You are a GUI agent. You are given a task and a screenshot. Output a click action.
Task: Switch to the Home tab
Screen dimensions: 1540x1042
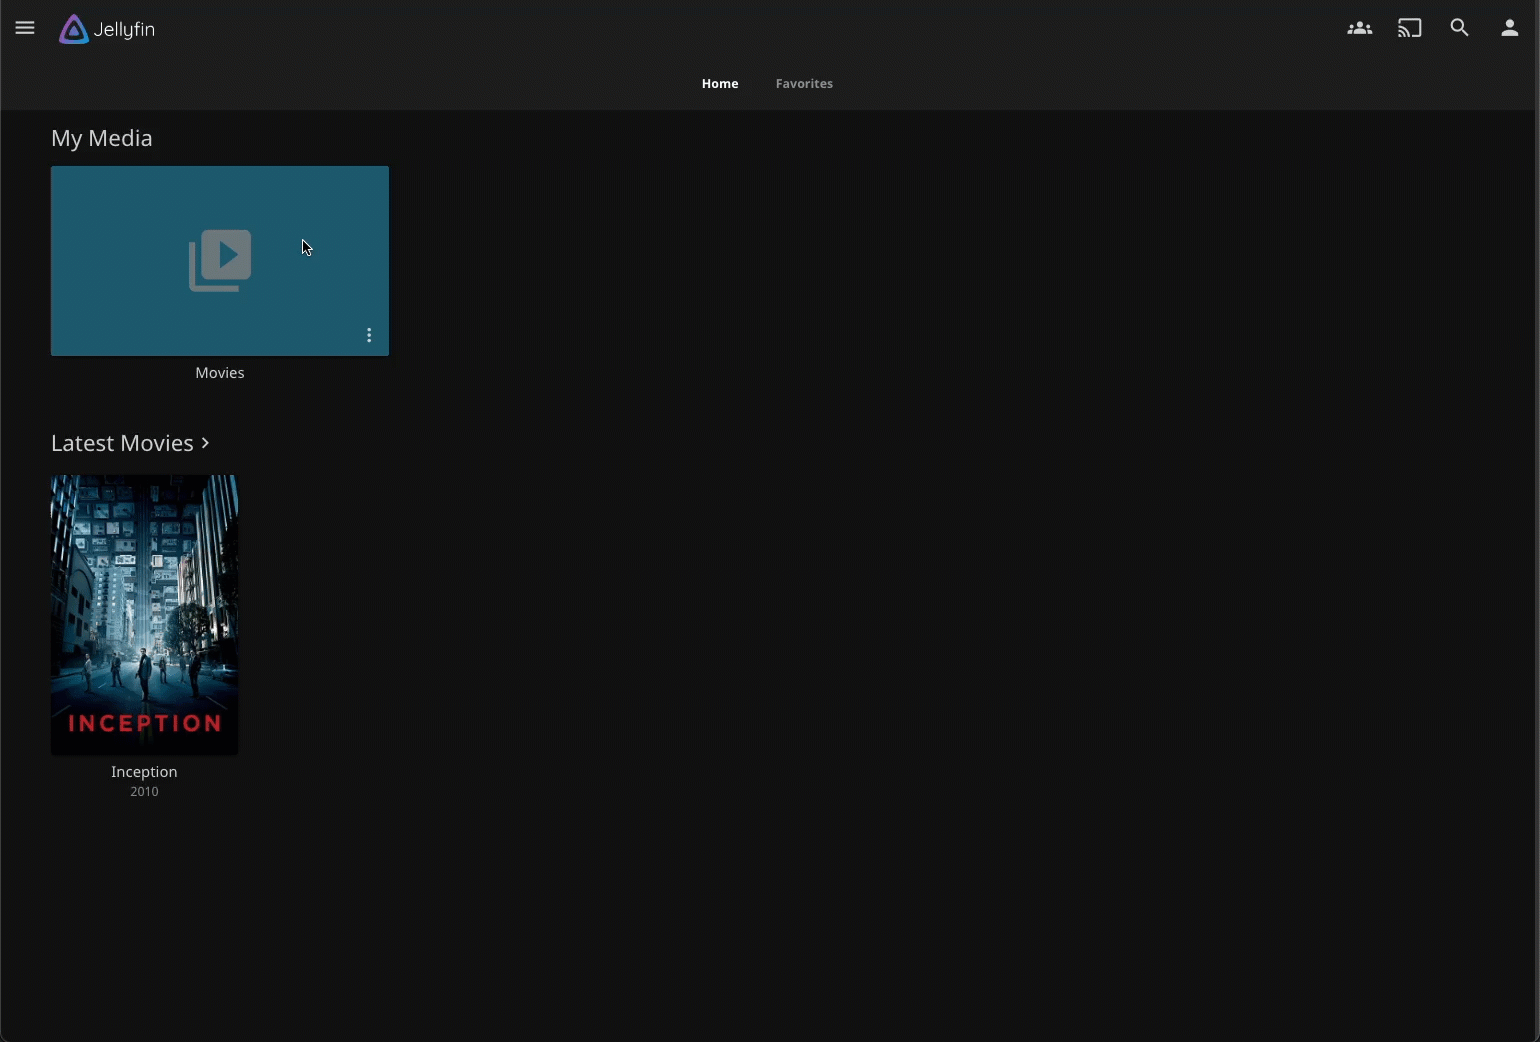[720, 84]
